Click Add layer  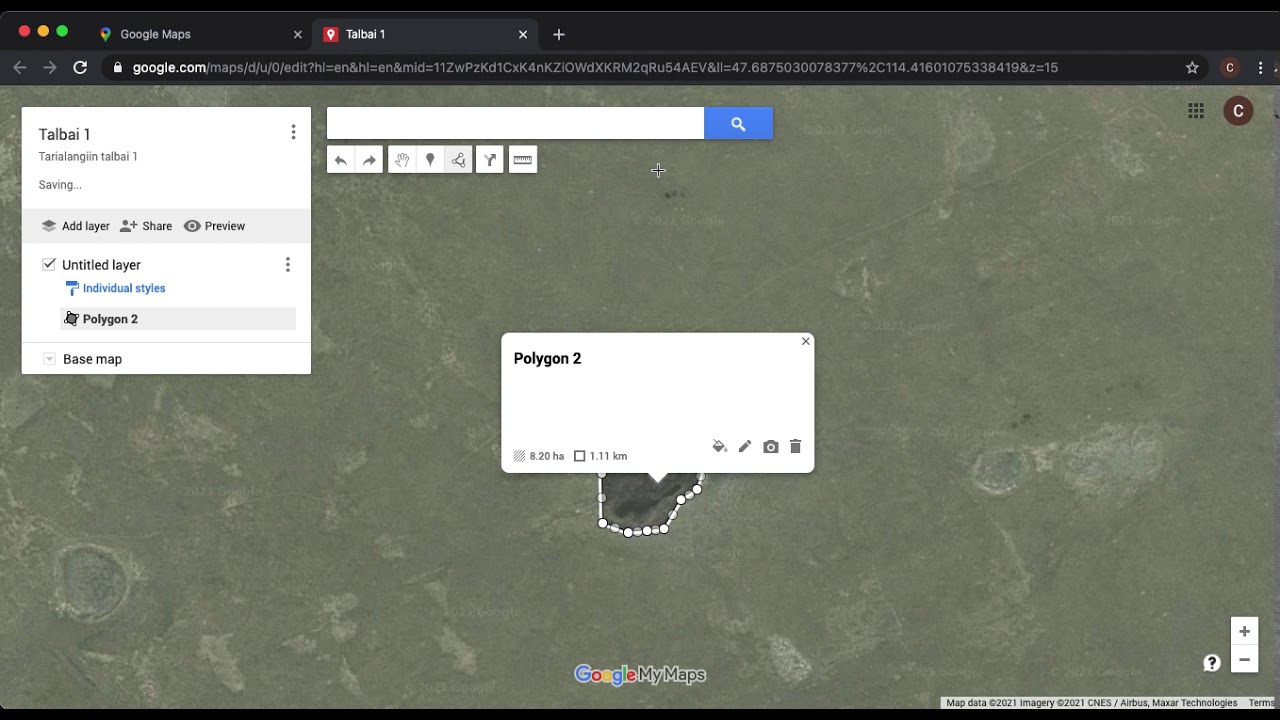tap(75, 226)
